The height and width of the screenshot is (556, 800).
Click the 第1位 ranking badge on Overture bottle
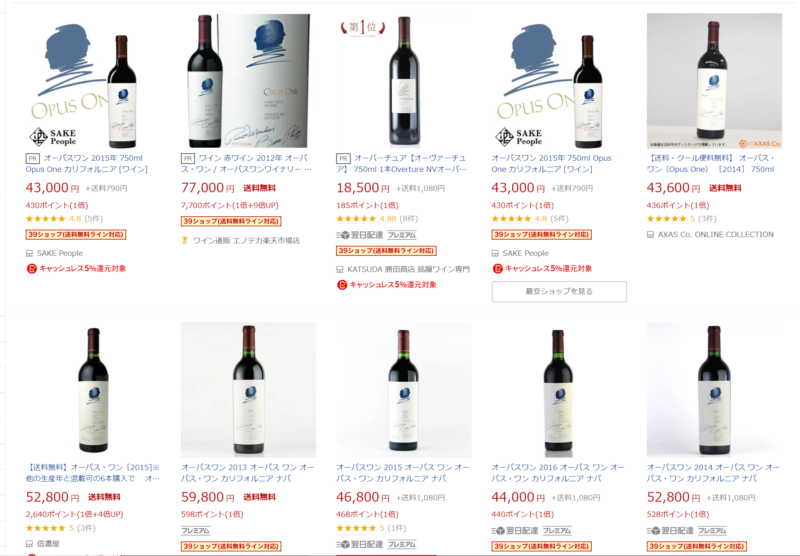363,27
